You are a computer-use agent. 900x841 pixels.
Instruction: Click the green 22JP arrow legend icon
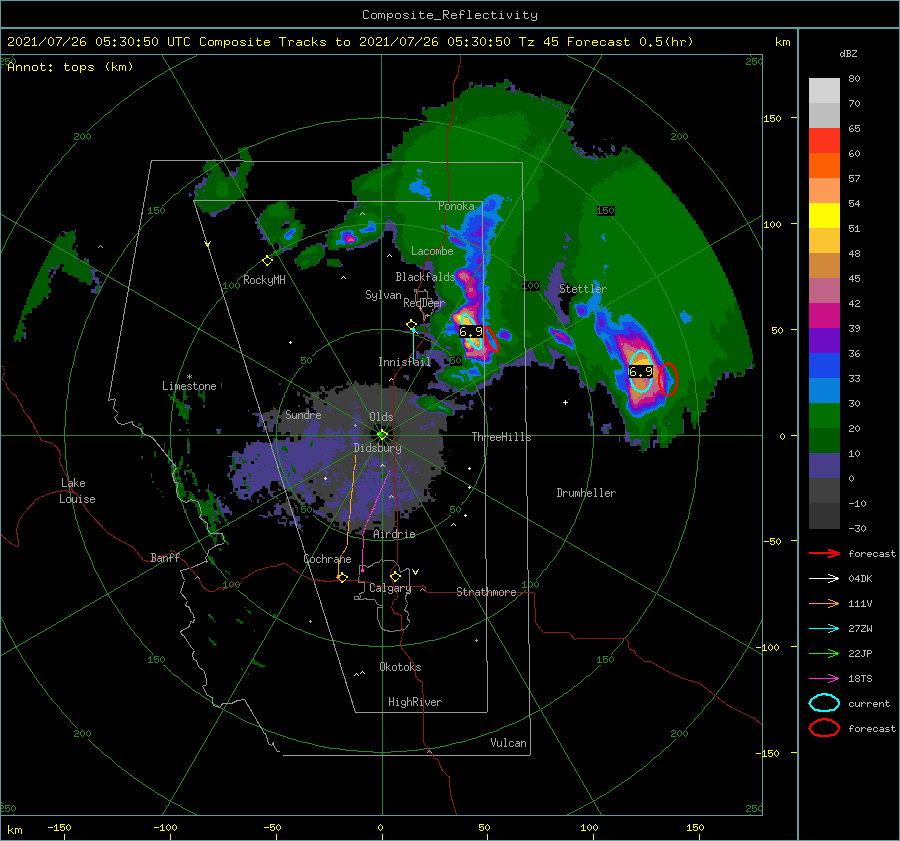pos(824,653)
